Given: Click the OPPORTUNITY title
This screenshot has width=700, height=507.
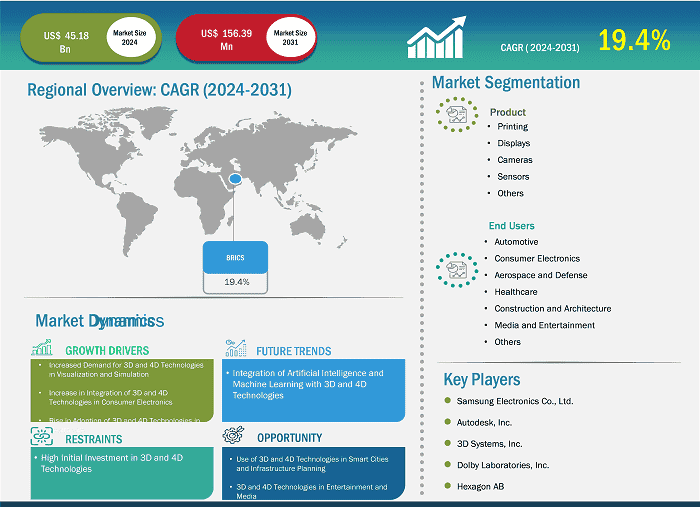Looking at the screenshot, I should [x=289, y=438].
